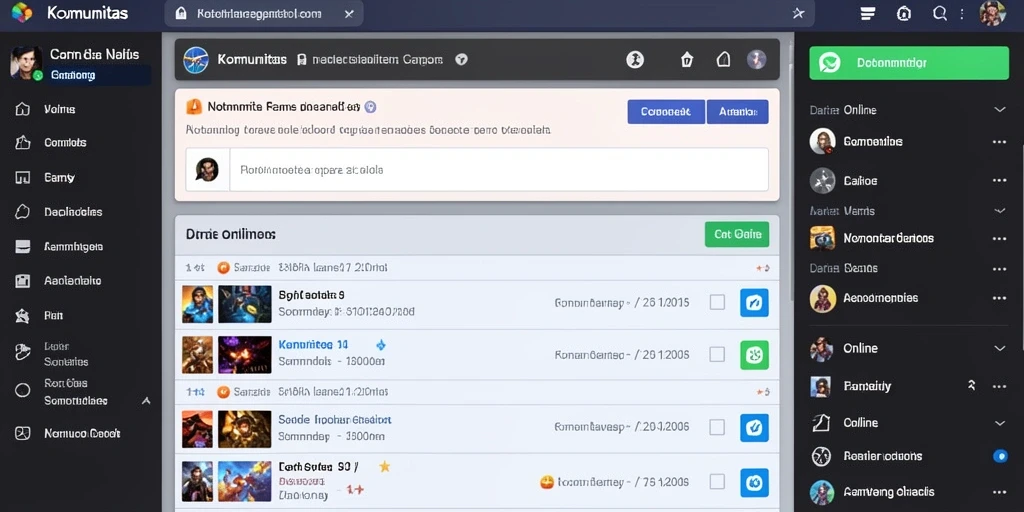This screenshot has height=512, width=1024.
Task: Open the small avatar in Komunitas header
Action: click(756, 60)
